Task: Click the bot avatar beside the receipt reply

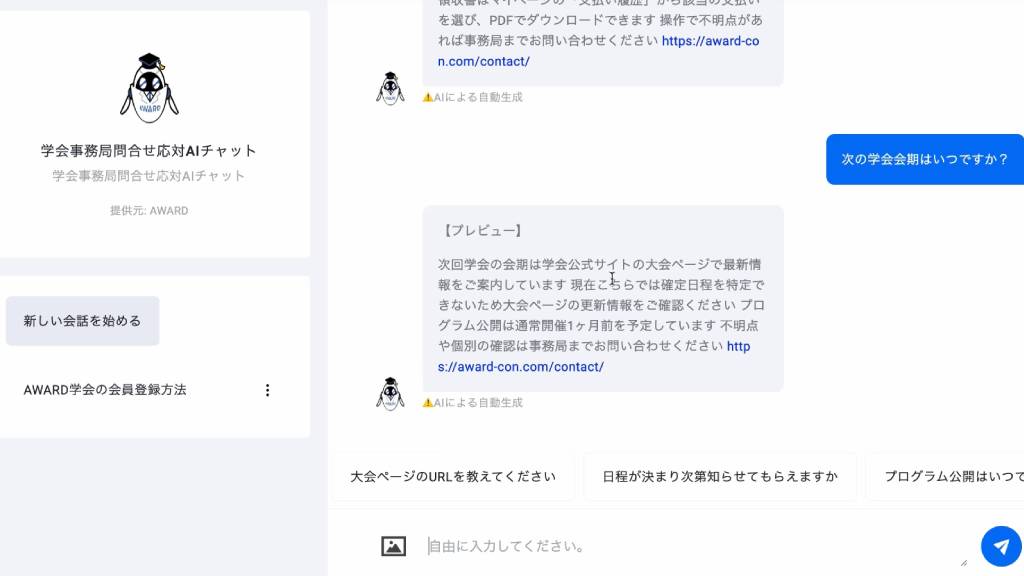Action: point(390,88)
